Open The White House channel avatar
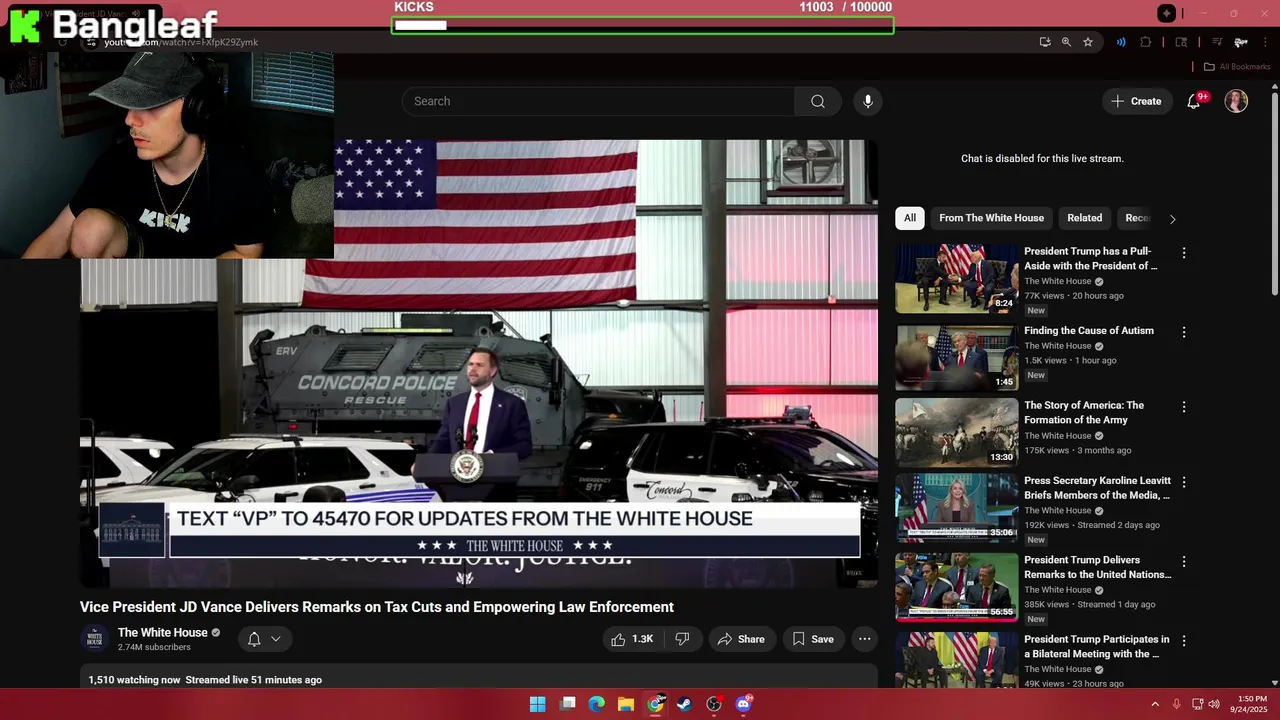The width and height of the screenshot is (1280, 720). (94, 638)
